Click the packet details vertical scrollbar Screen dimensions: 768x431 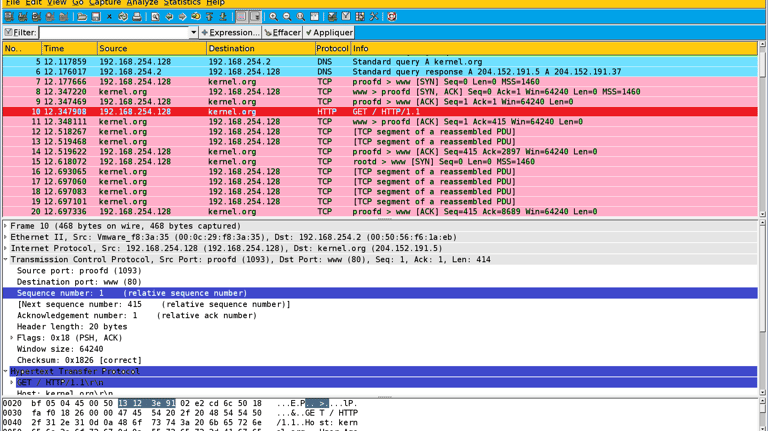click(762, 308)
